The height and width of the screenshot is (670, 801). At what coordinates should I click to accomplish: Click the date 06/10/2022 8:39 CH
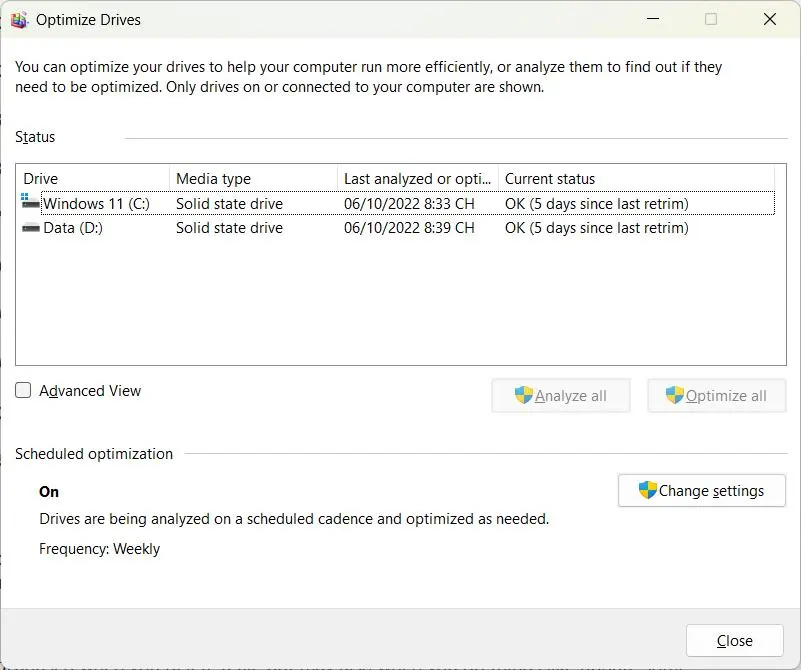point(409,228)
